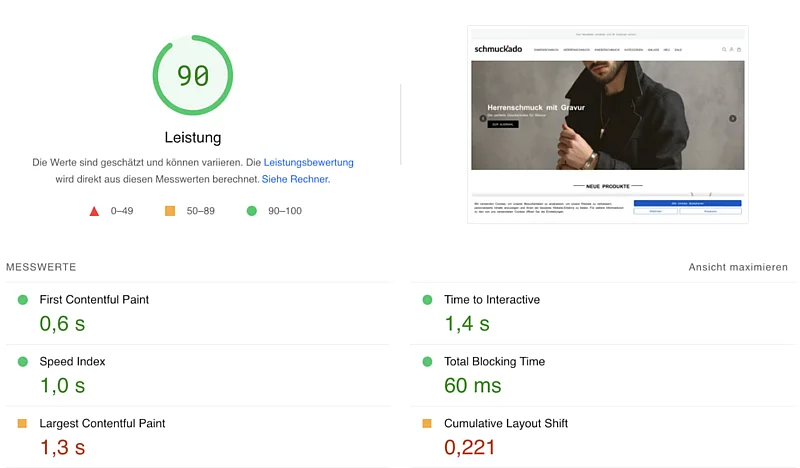Click the right carousel arrow in the preview

point(732,118)
